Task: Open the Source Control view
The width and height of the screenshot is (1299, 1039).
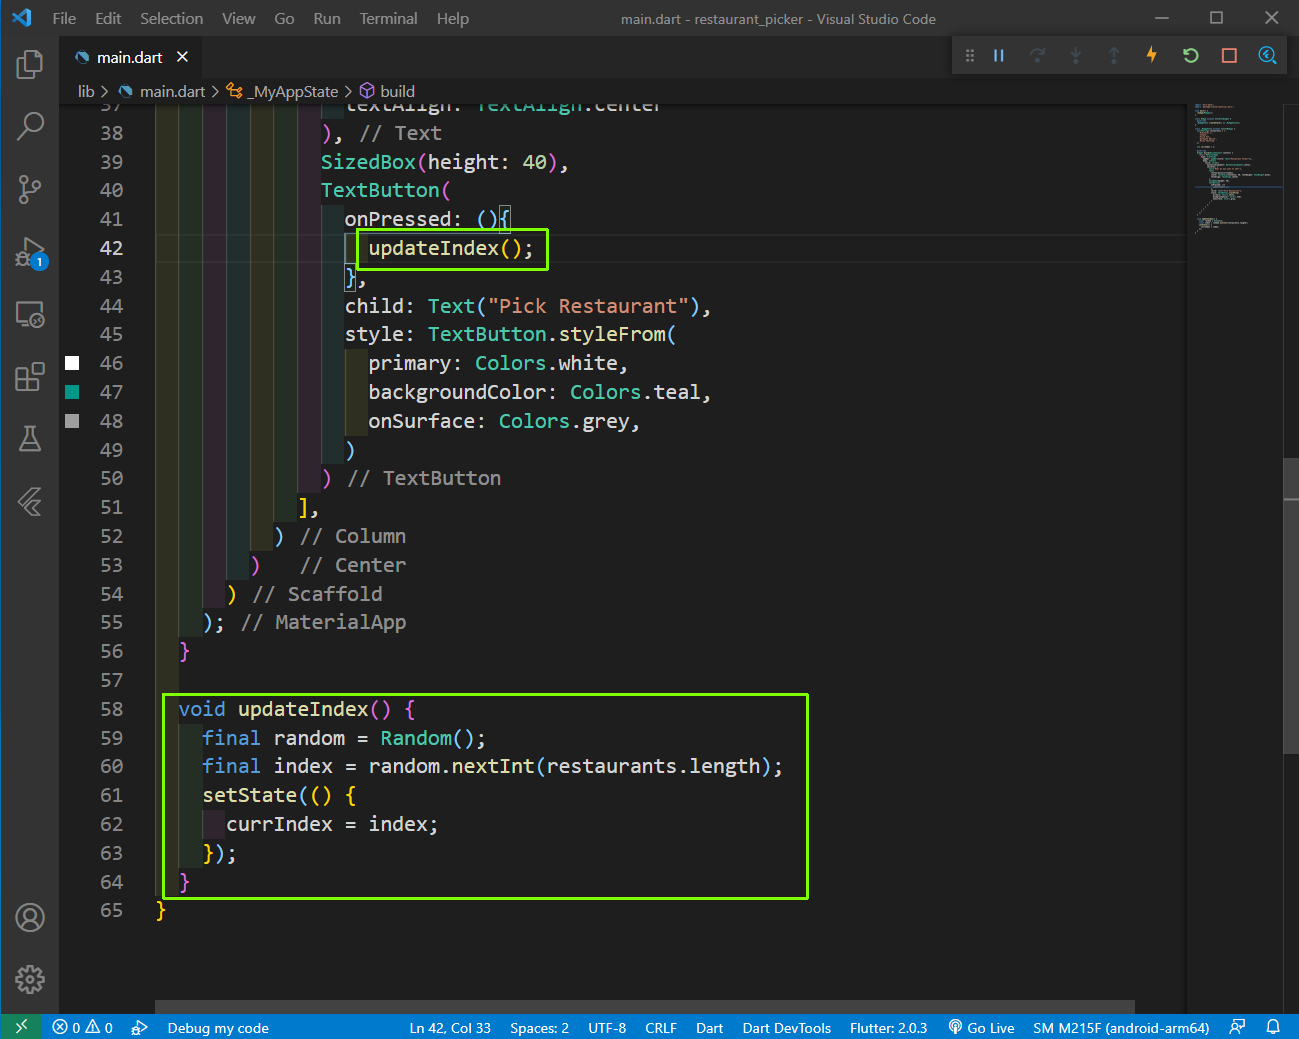Action: point(30,189)
